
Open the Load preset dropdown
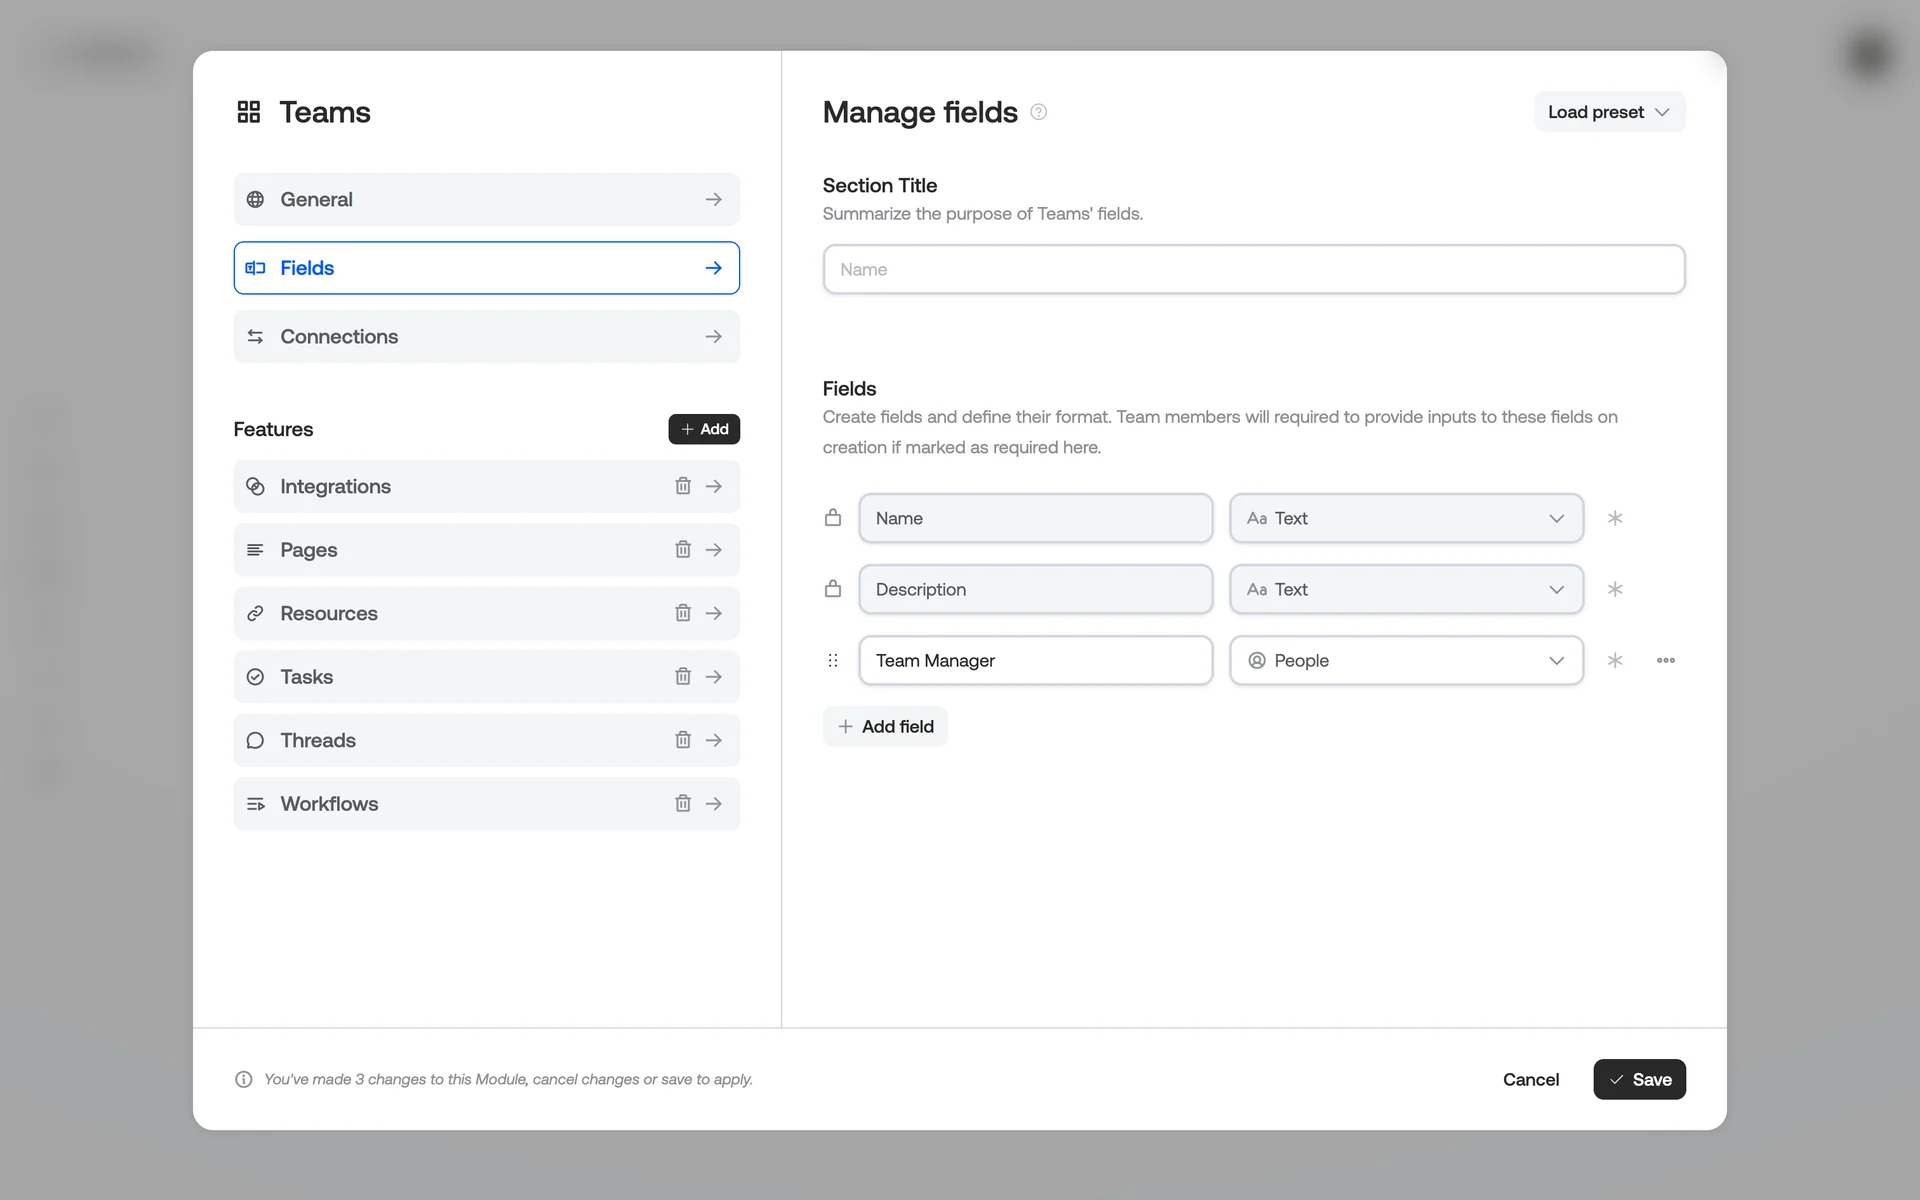point(1609,112)
